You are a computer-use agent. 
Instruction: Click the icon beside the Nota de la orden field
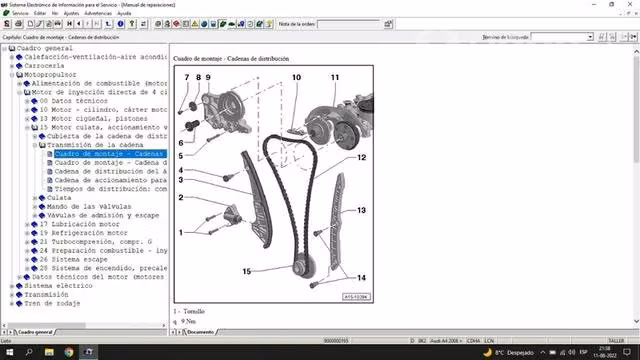388,24
